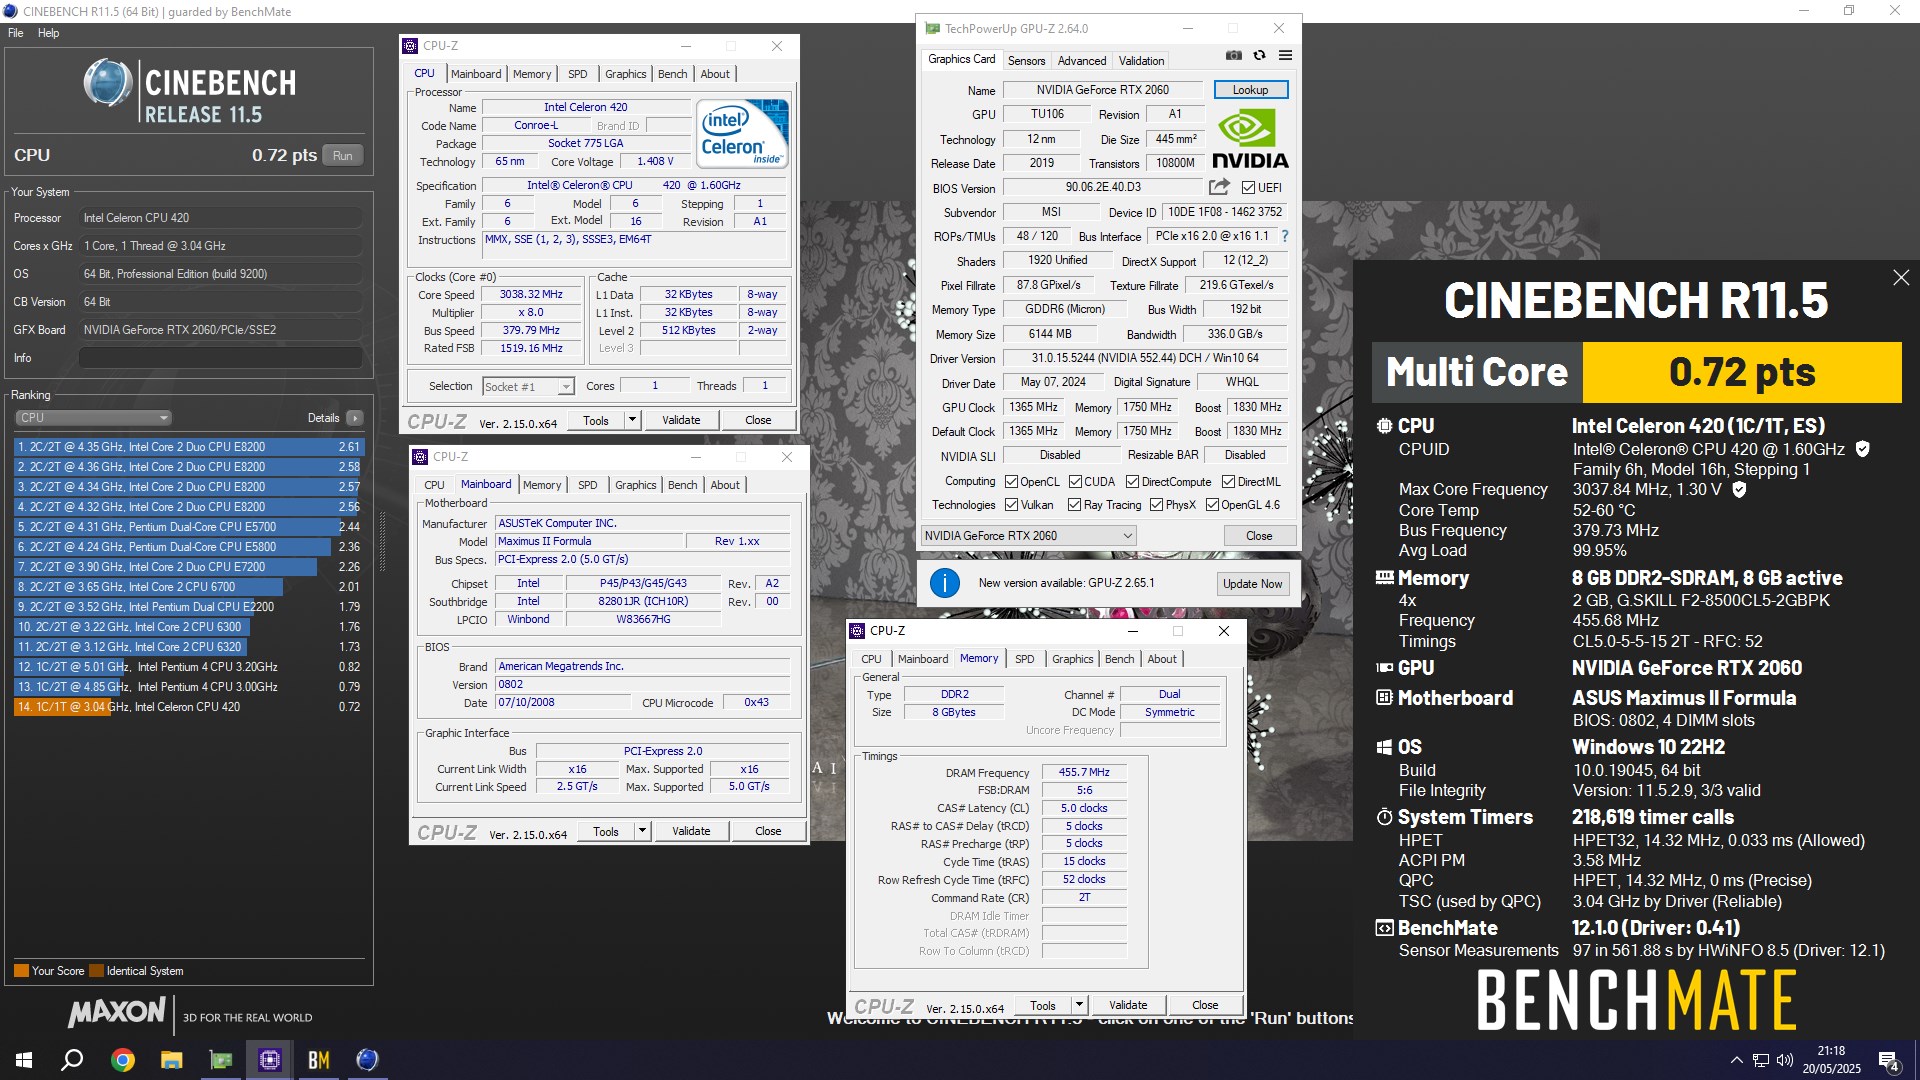Image resolution: width=1920 pixels, height=1080 pixels.
Task: Click the GPU-Z refresh icon
Action: click(1260, 56)
